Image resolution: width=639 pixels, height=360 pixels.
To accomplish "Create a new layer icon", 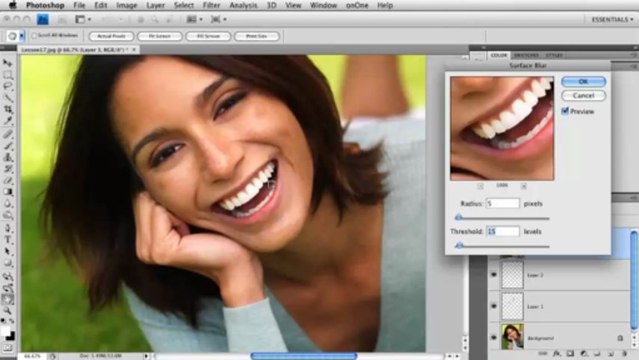I will 611,353.
